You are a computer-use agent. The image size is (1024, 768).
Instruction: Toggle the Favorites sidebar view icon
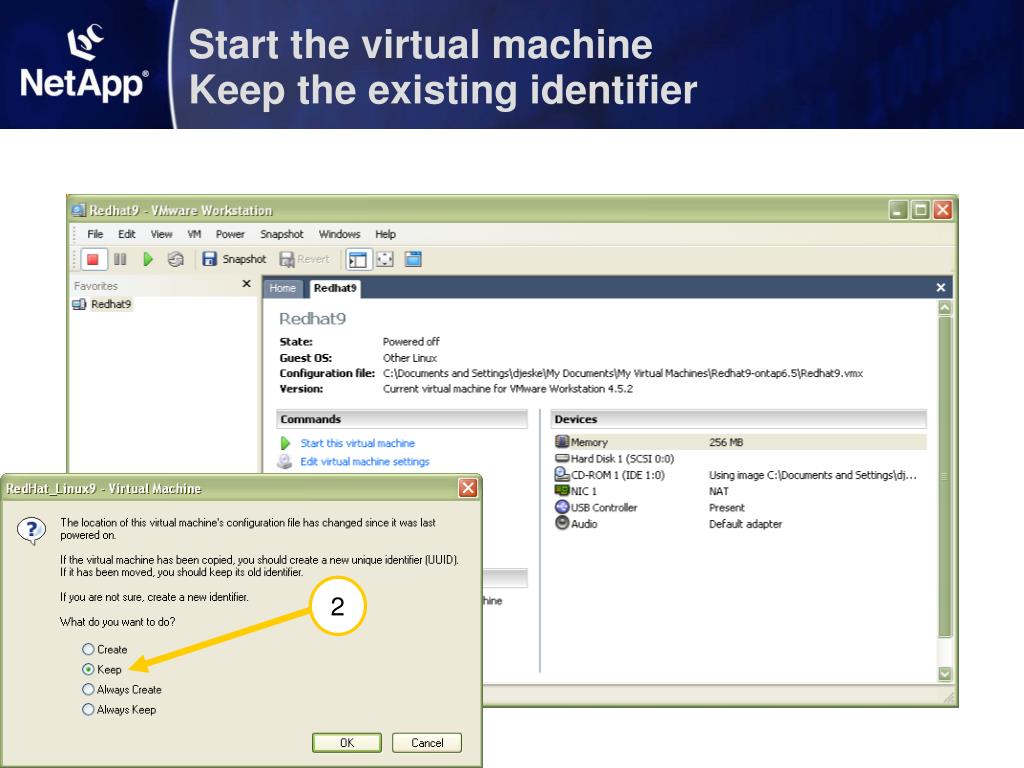click(358, 259)
